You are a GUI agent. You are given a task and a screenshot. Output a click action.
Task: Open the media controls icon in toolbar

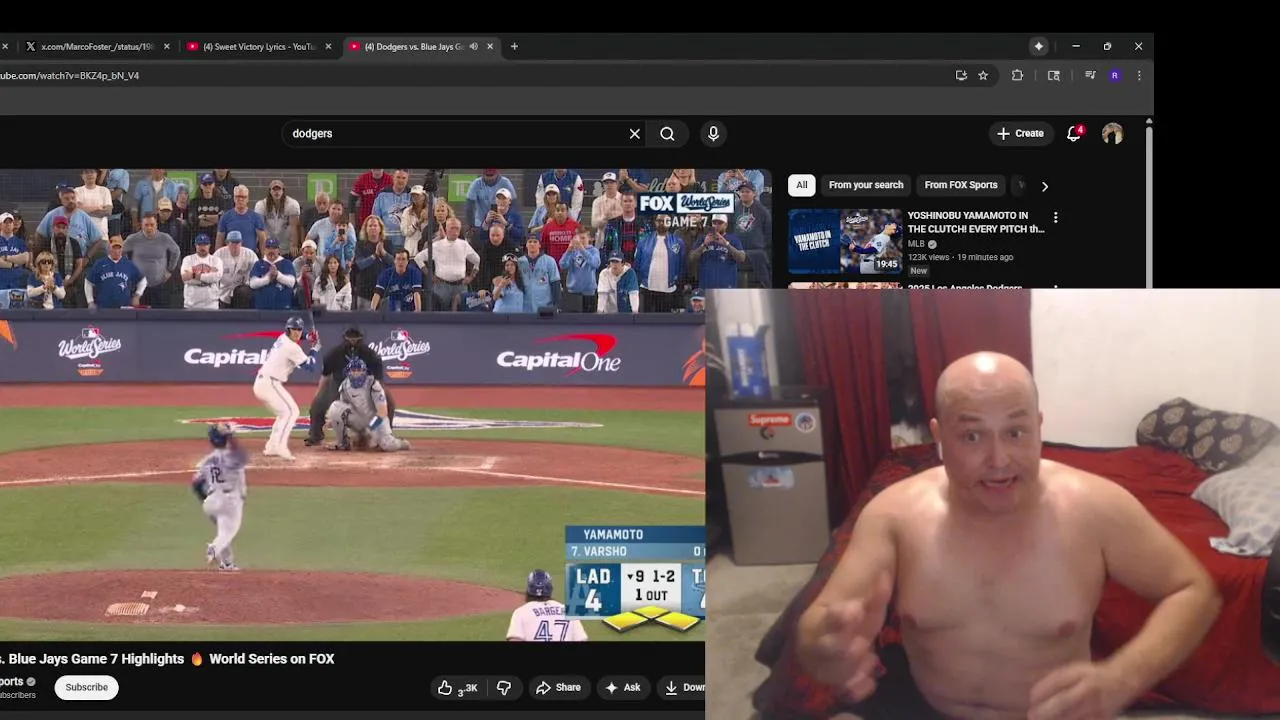pos(1090,75)
